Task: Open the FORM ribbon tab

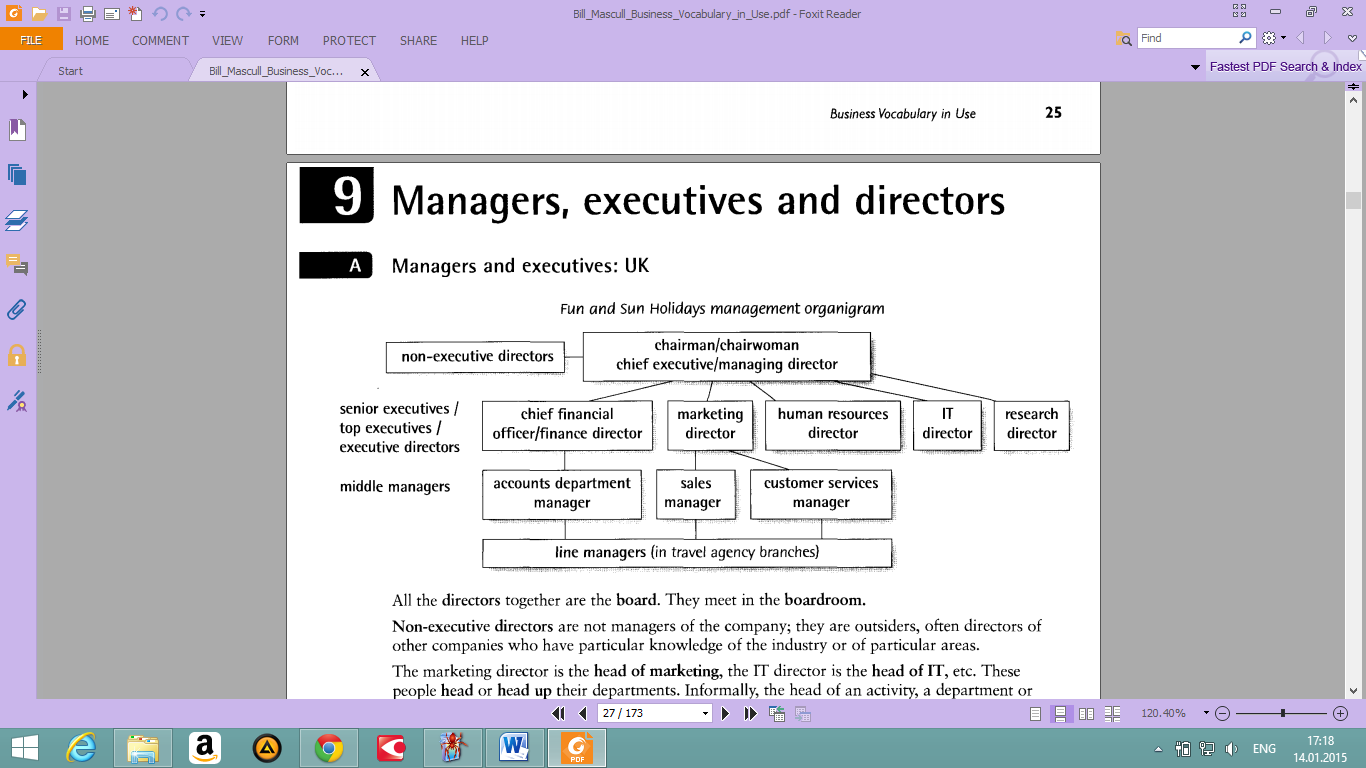Action: click(x=283, y=41)
